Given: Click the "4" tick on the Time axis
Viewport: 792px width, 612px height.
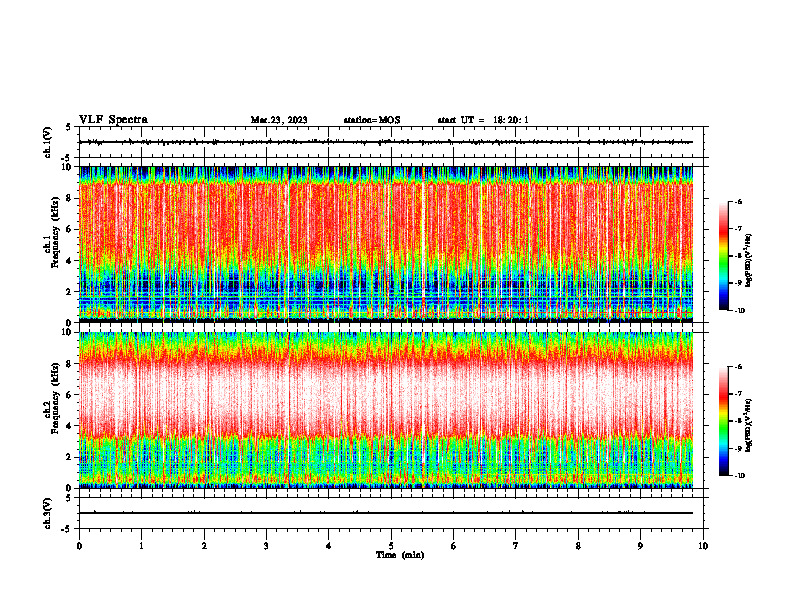Looking at the screenshot, I should coord(329,546).
